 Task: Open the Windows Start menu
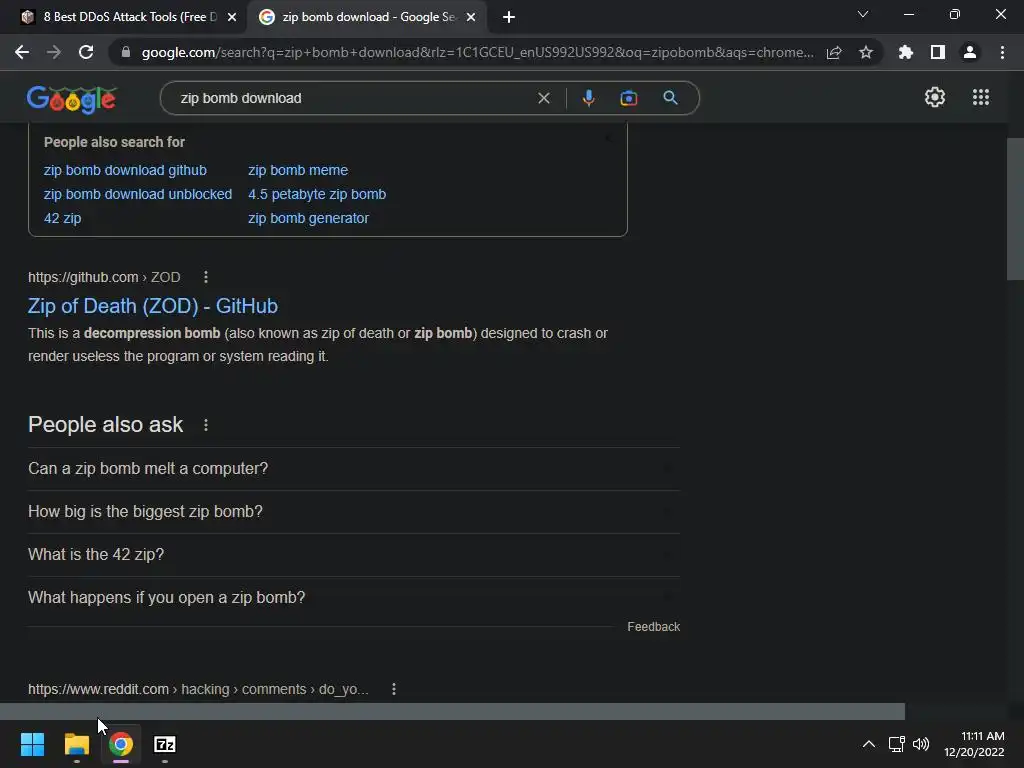(x=32, y=744)
